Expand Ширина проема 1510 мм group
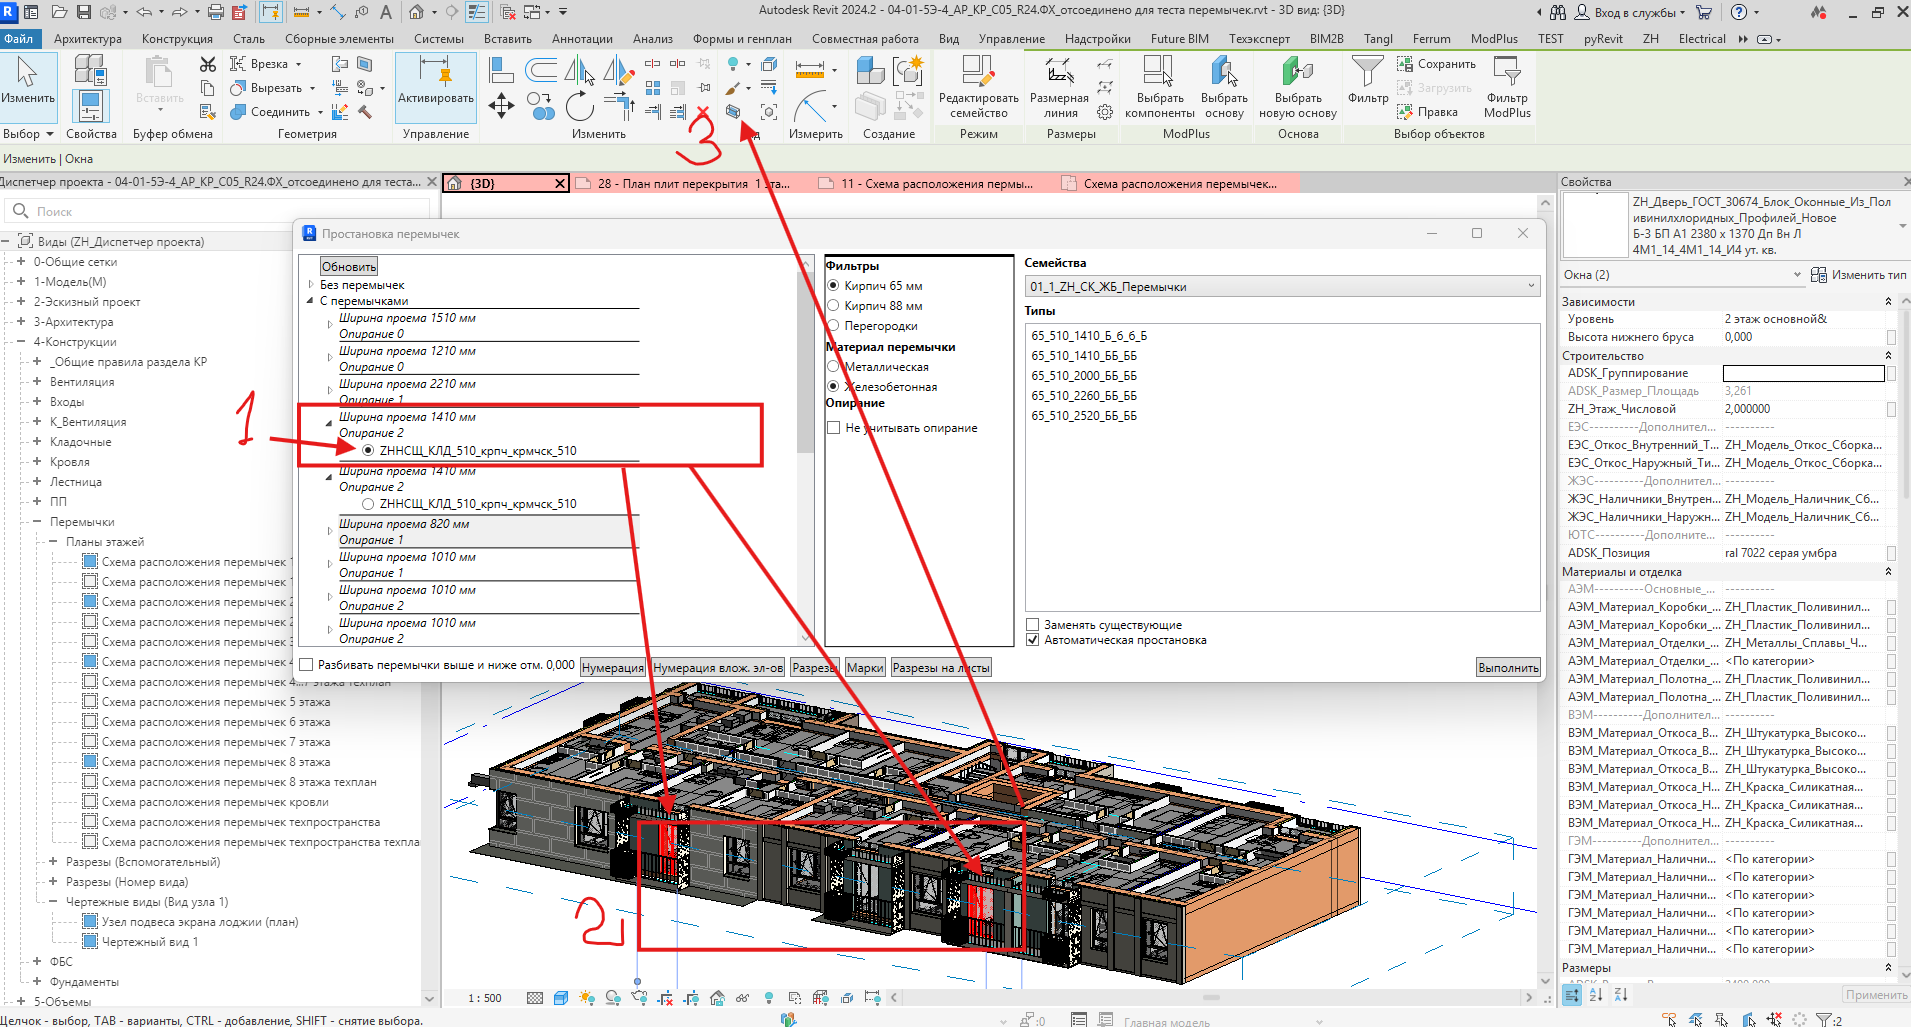1911x1027 pixels. point(330,325)
